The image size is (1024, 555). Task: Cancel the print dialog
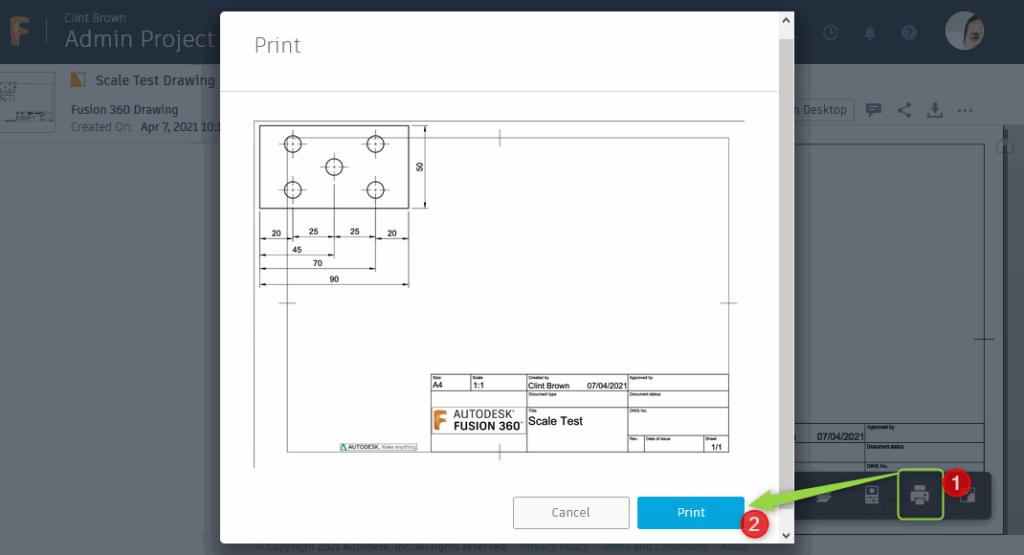click(x=570, y=512)
